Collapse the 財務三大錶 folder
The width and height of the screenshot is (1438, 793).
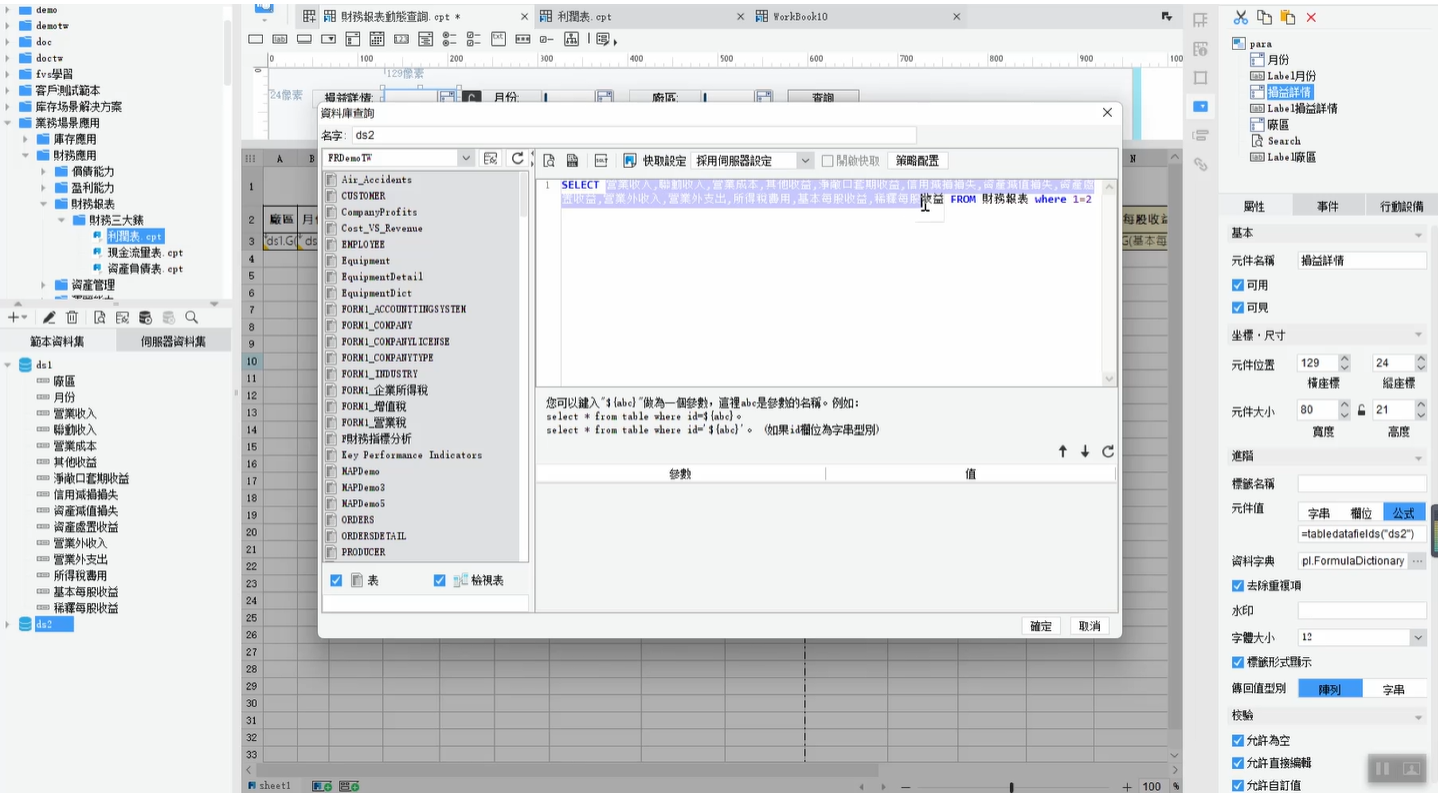(63, 220)
